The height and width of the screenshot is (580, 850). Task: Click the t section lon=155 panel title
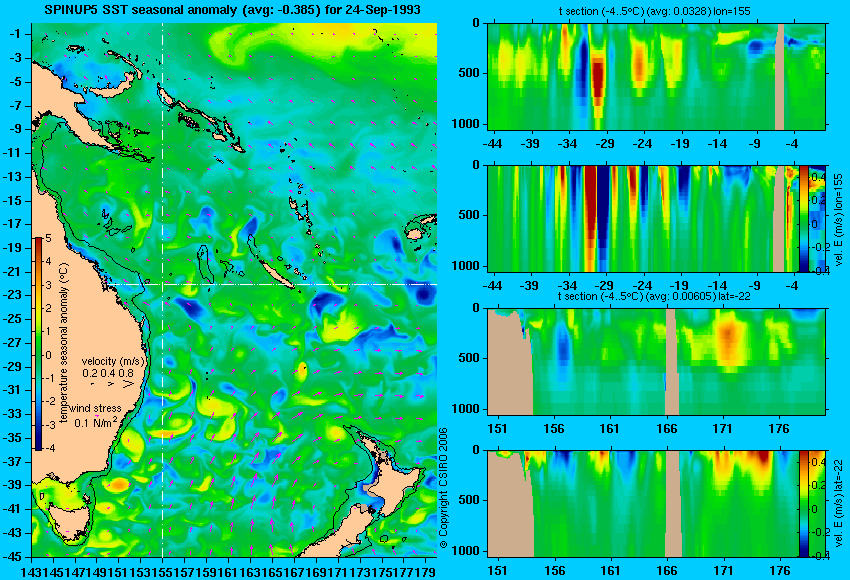tap(654, 11)
